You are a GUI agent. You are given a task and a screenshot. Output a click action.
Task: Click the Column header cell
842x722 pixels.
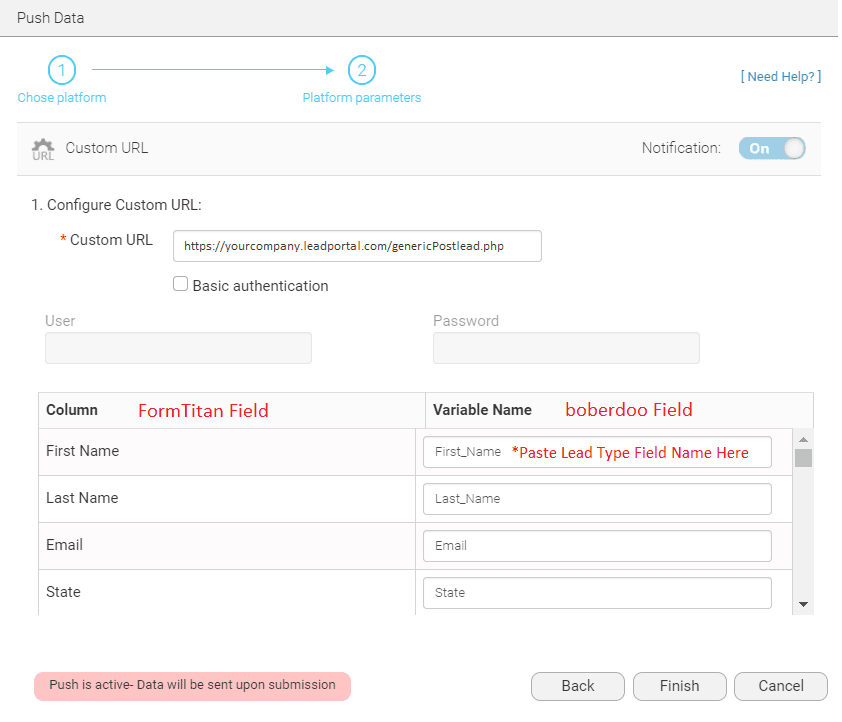(232, 410)
